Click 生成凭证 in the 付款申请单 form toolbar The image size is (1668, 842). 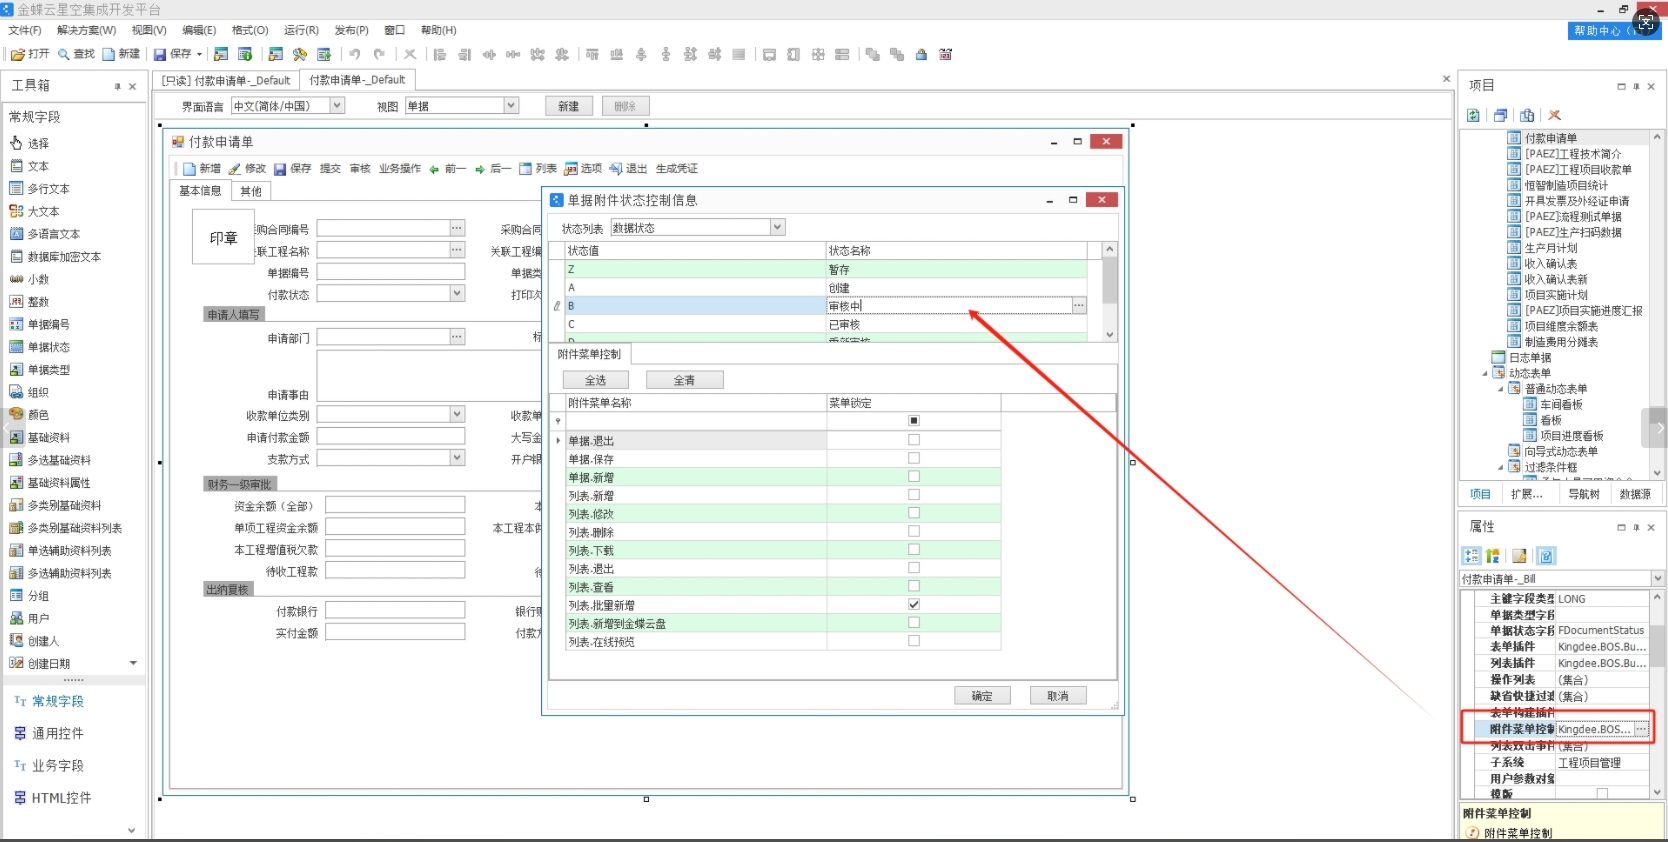677,169
